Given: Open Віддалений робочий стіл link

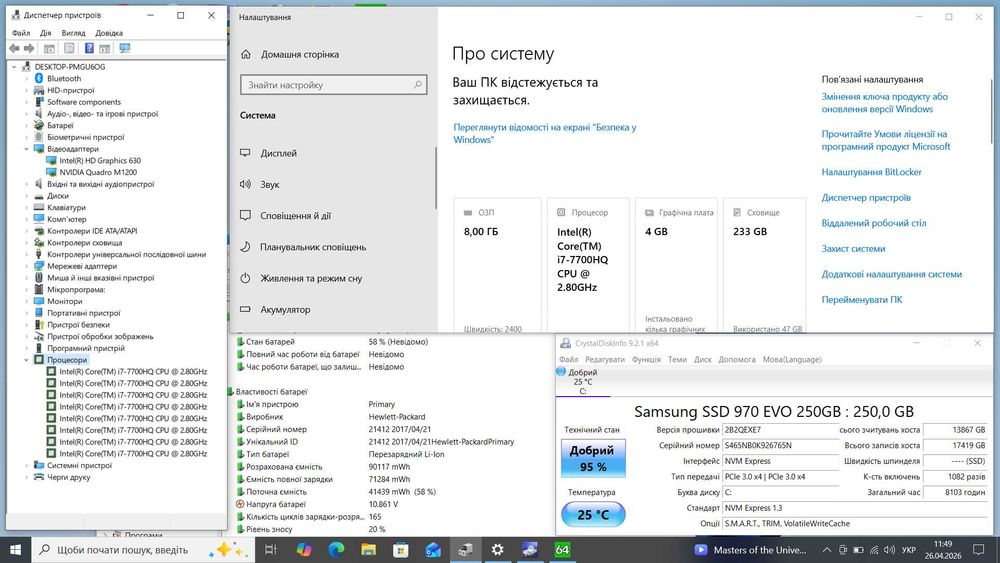Looking at the screenshot, I should [x=874, y=223].
